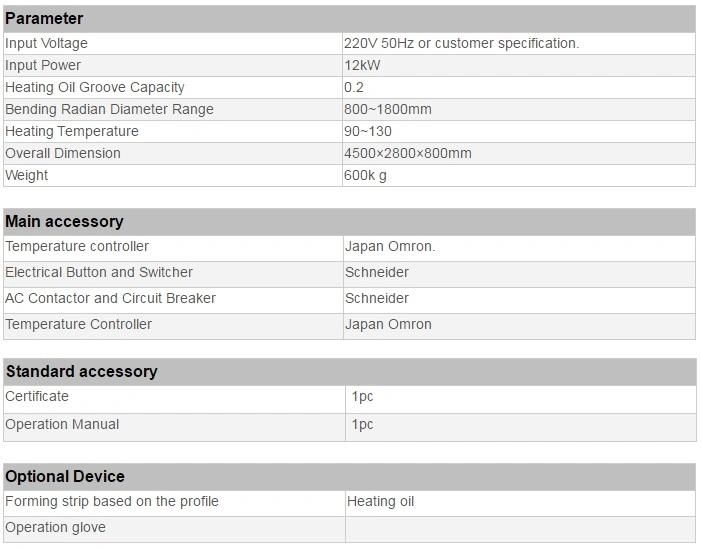This screenshot has width=701, height=548.
Task: Click the 220V 50Hz value cell
Action: [519, 43]
